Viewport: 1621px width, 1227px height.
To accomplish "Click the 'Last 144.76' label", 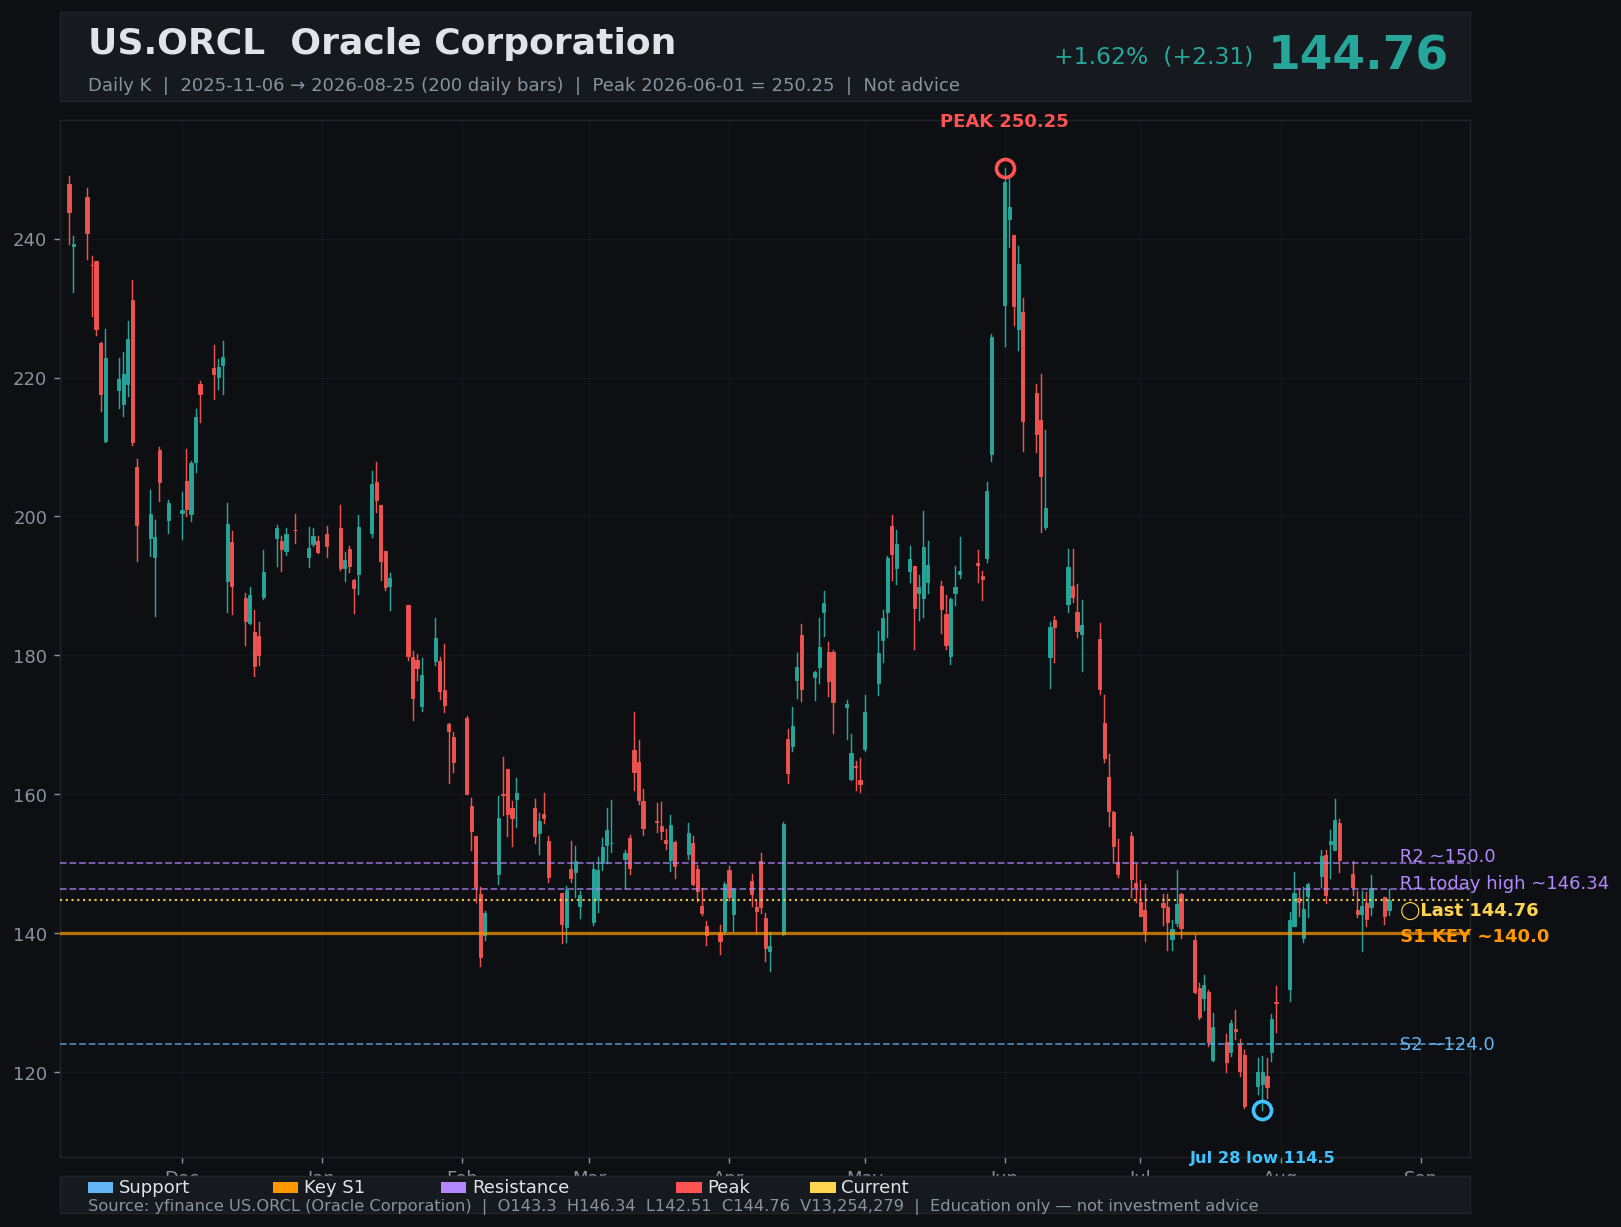I will (1479, 910).
